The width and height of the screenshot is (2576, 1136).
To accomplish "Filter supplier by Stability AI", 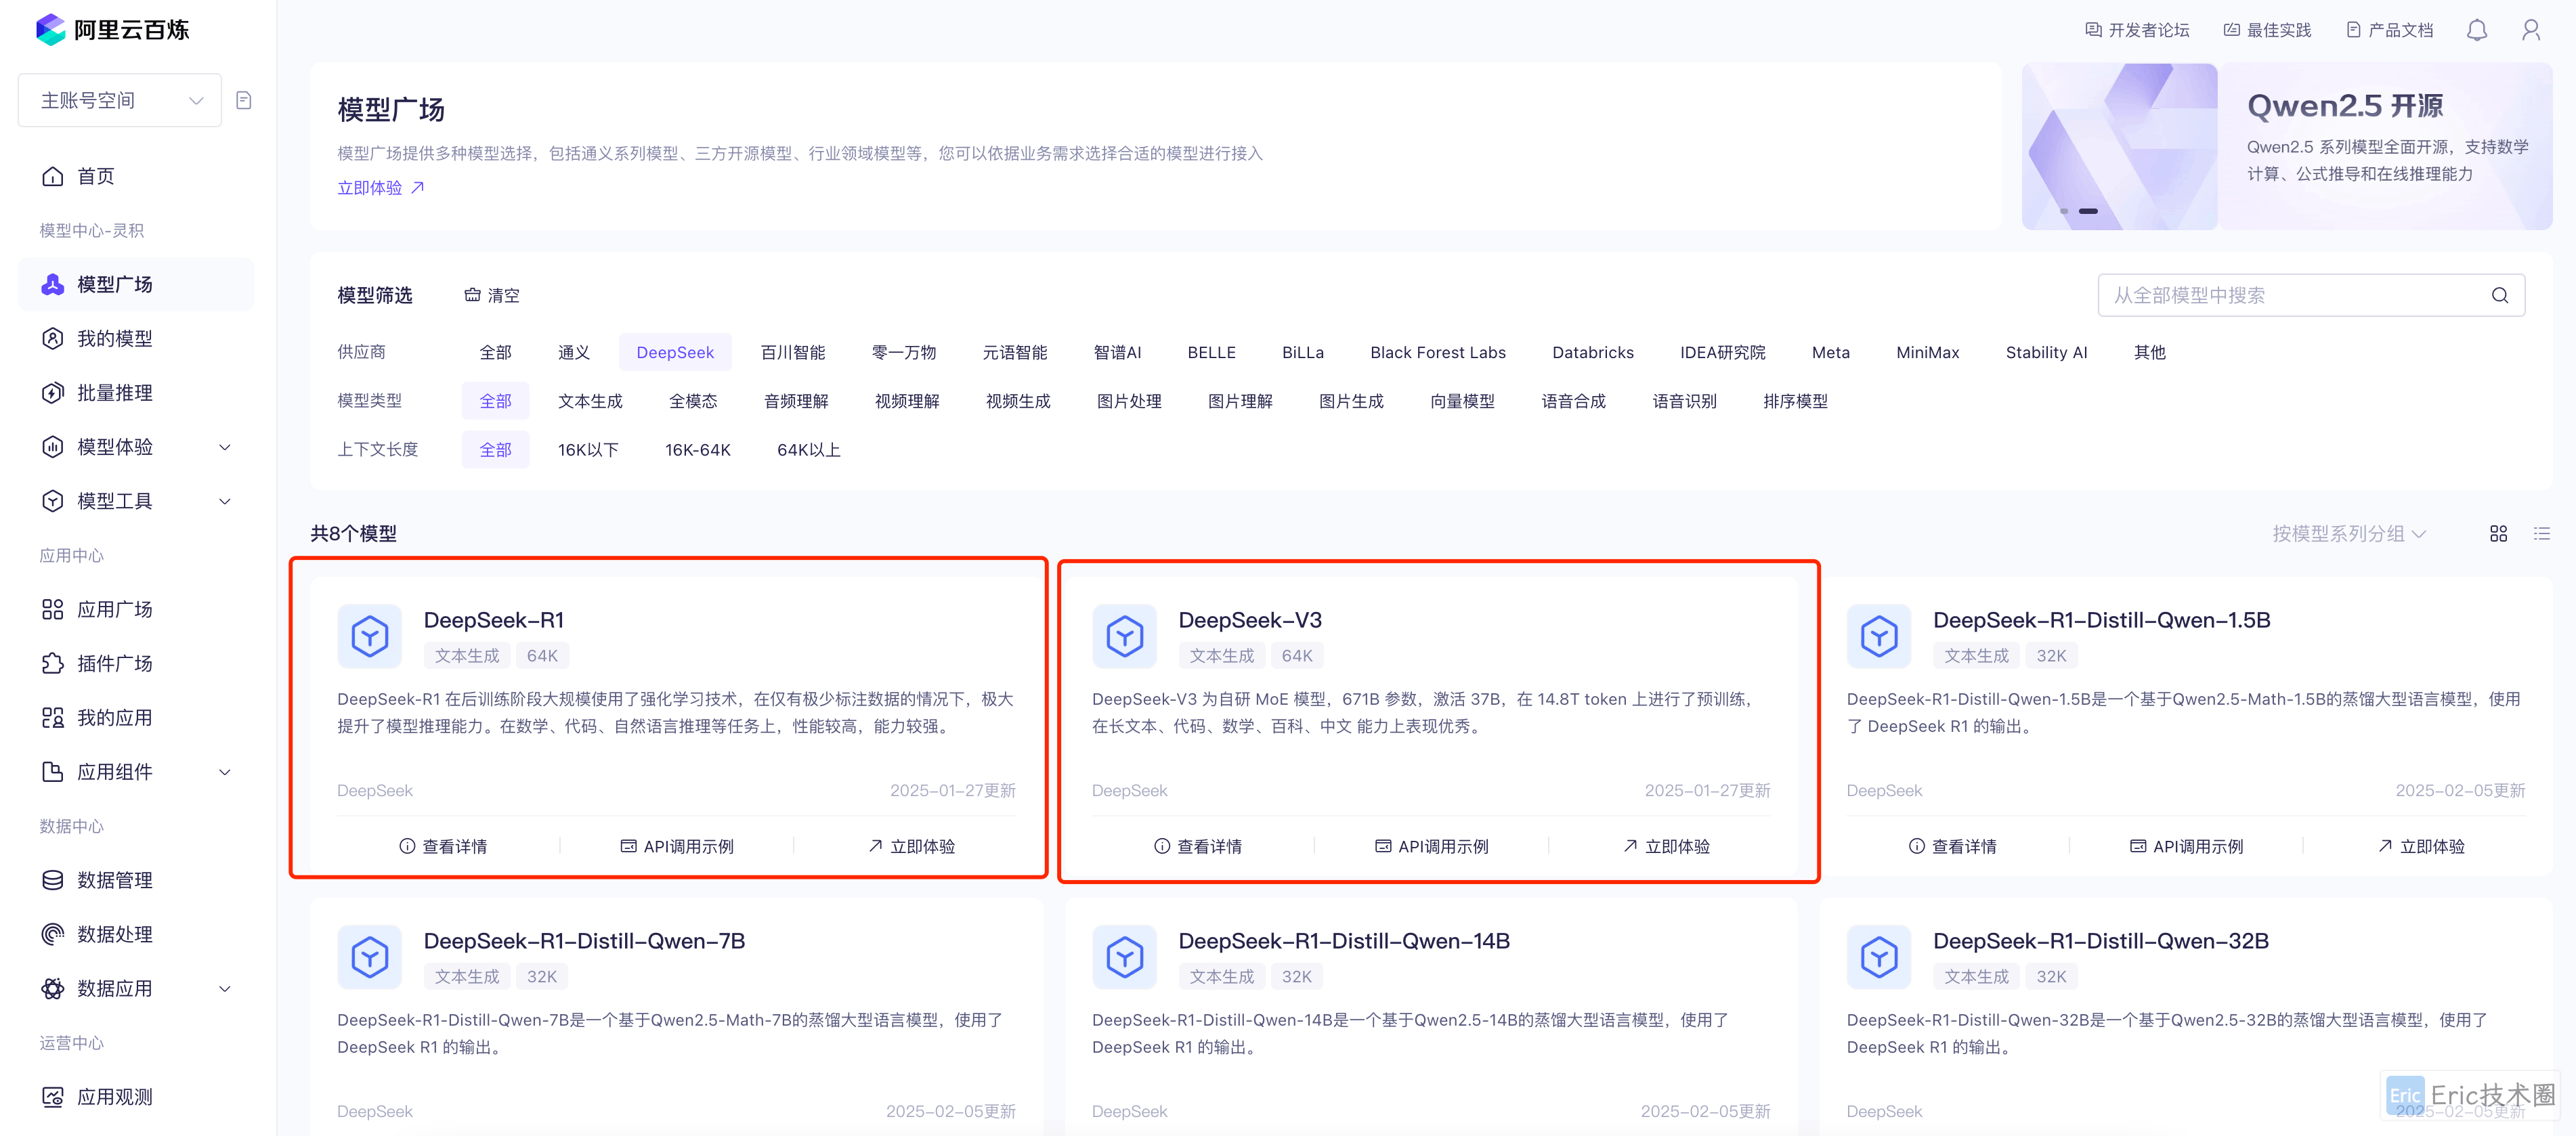I will pyautogui.click(x=2046, y=352).
